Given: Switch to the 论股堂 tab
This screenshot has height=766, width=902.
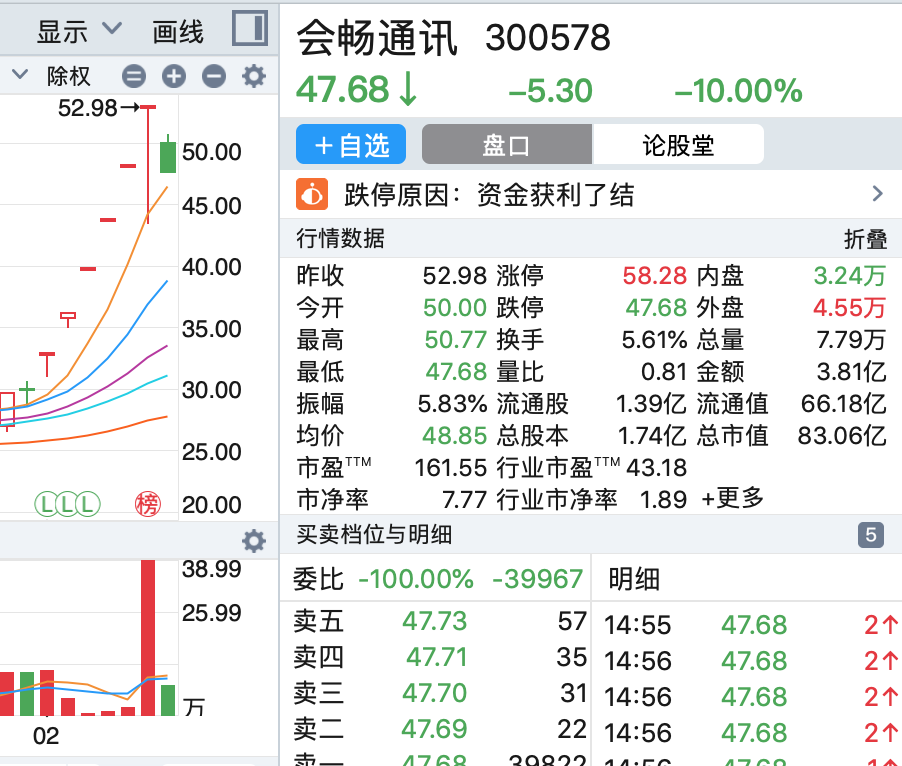Looking at the screenshot, I should pyautogui.click(x=678, y=144).
